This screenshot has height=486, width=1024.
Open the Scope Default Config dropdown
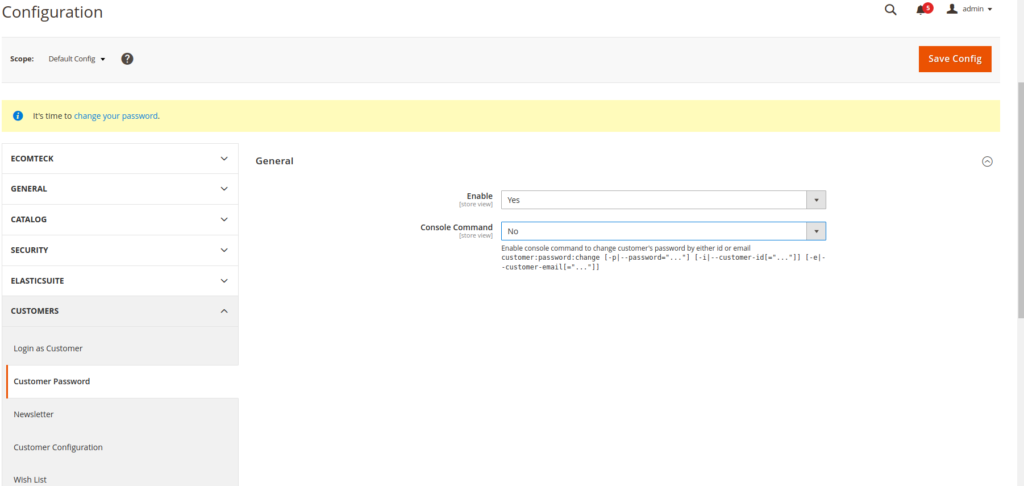(x=77, y=59)
